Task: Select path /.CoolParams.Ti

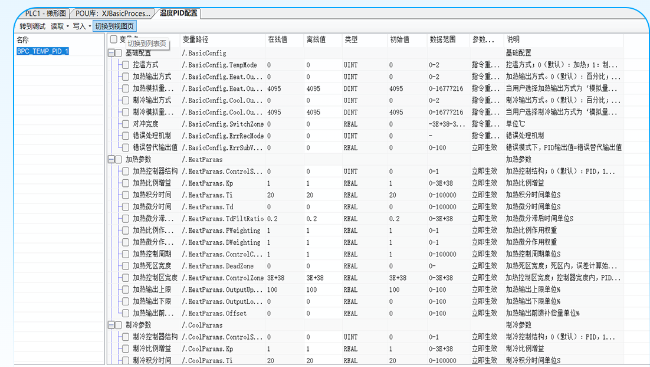Action: (207, 361)
